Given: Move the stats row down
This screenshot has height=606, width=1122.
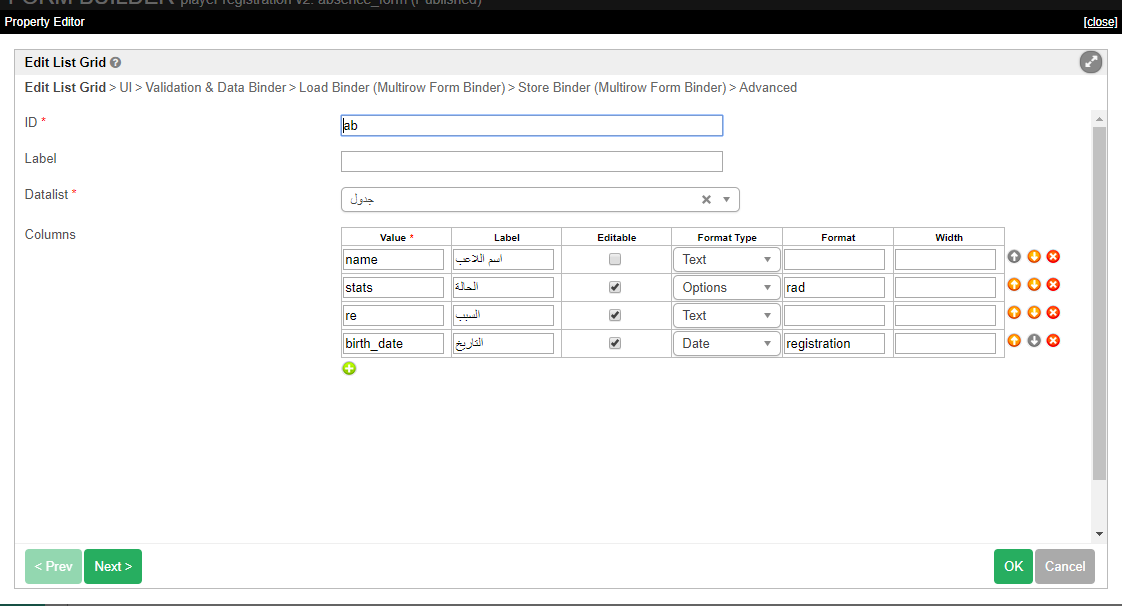Looking at the screenshot, I should pyautogui.click(x=1034, y=285).
